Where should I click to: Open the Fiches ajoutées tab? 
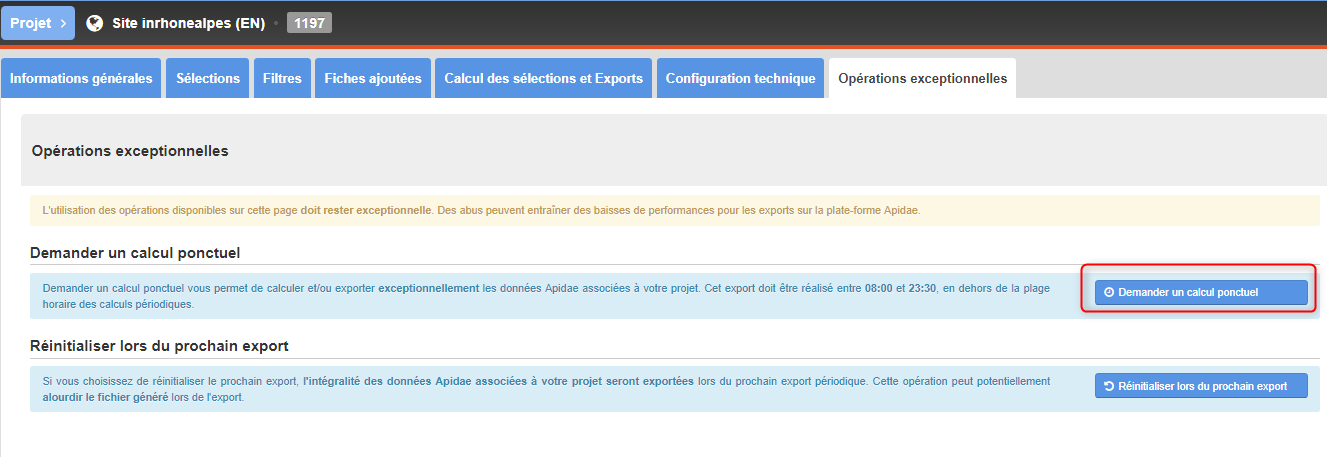373,78
